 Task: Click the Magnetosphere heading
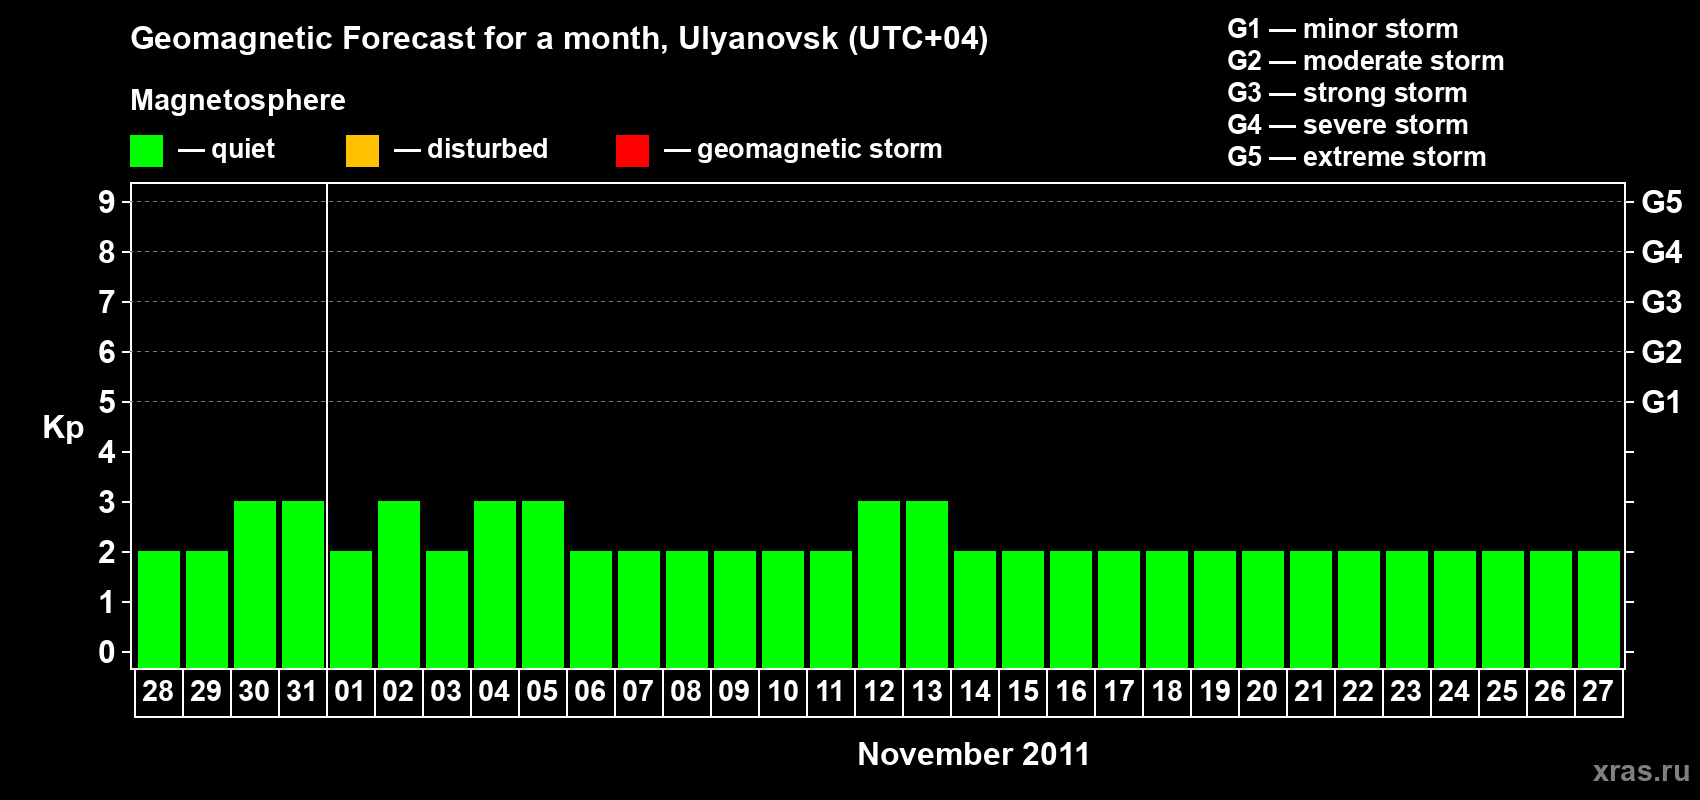pos(238,100)
